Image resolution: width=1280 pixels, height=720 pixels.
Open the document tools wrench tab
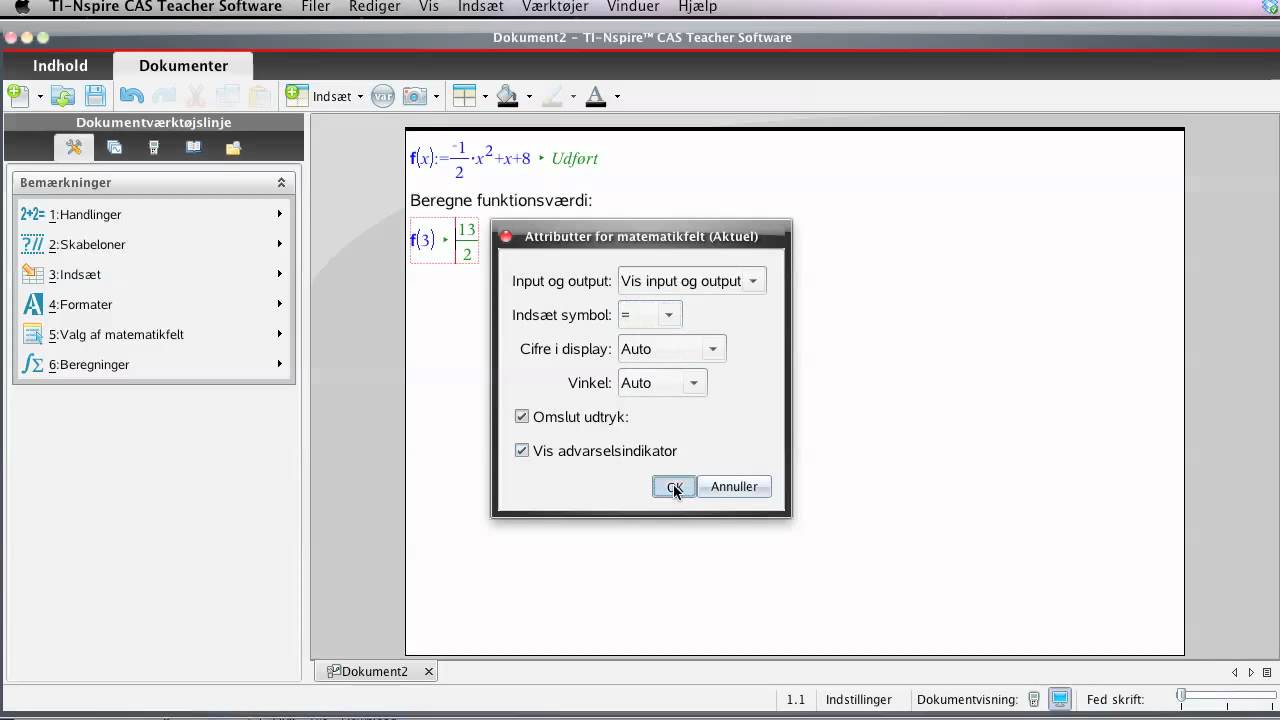coord(74,147)
